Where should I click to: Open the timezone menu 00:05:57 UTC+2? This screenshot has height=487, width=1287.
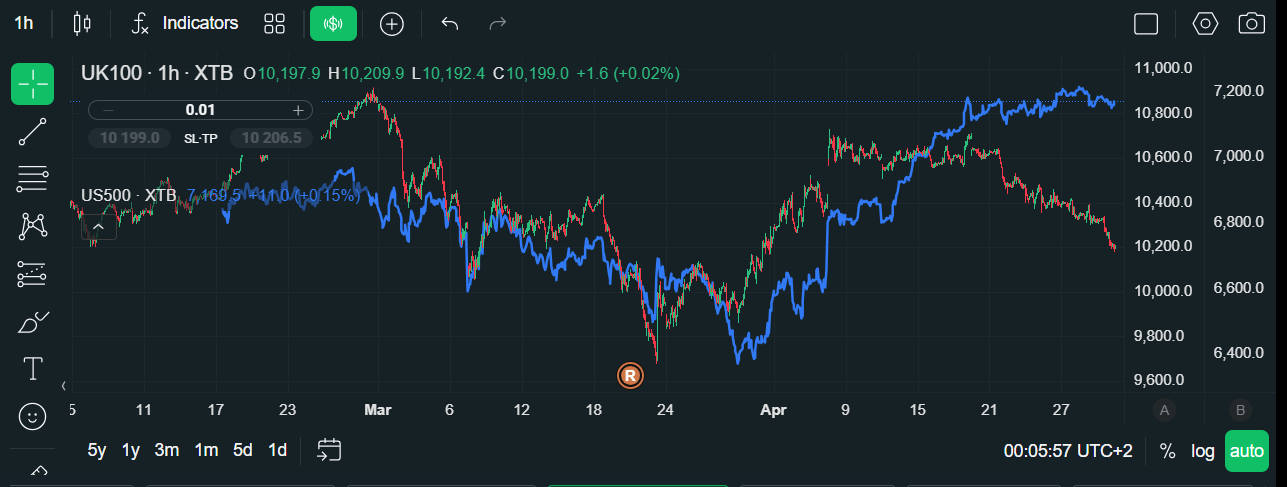pyautogui.click(x=1068, y=451)
